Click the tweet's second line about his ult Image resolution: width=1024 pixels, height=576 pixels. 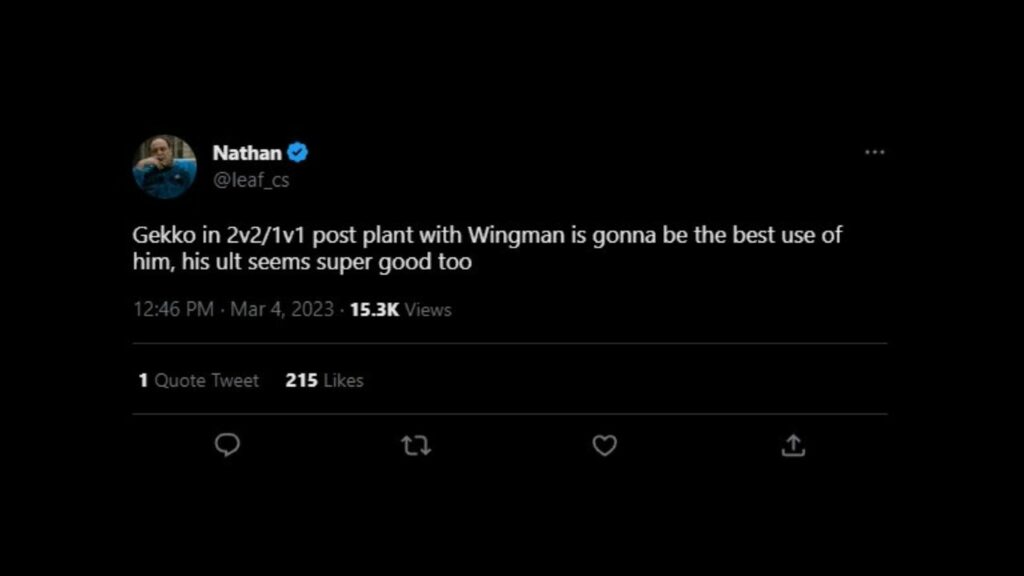click(301, 265)
